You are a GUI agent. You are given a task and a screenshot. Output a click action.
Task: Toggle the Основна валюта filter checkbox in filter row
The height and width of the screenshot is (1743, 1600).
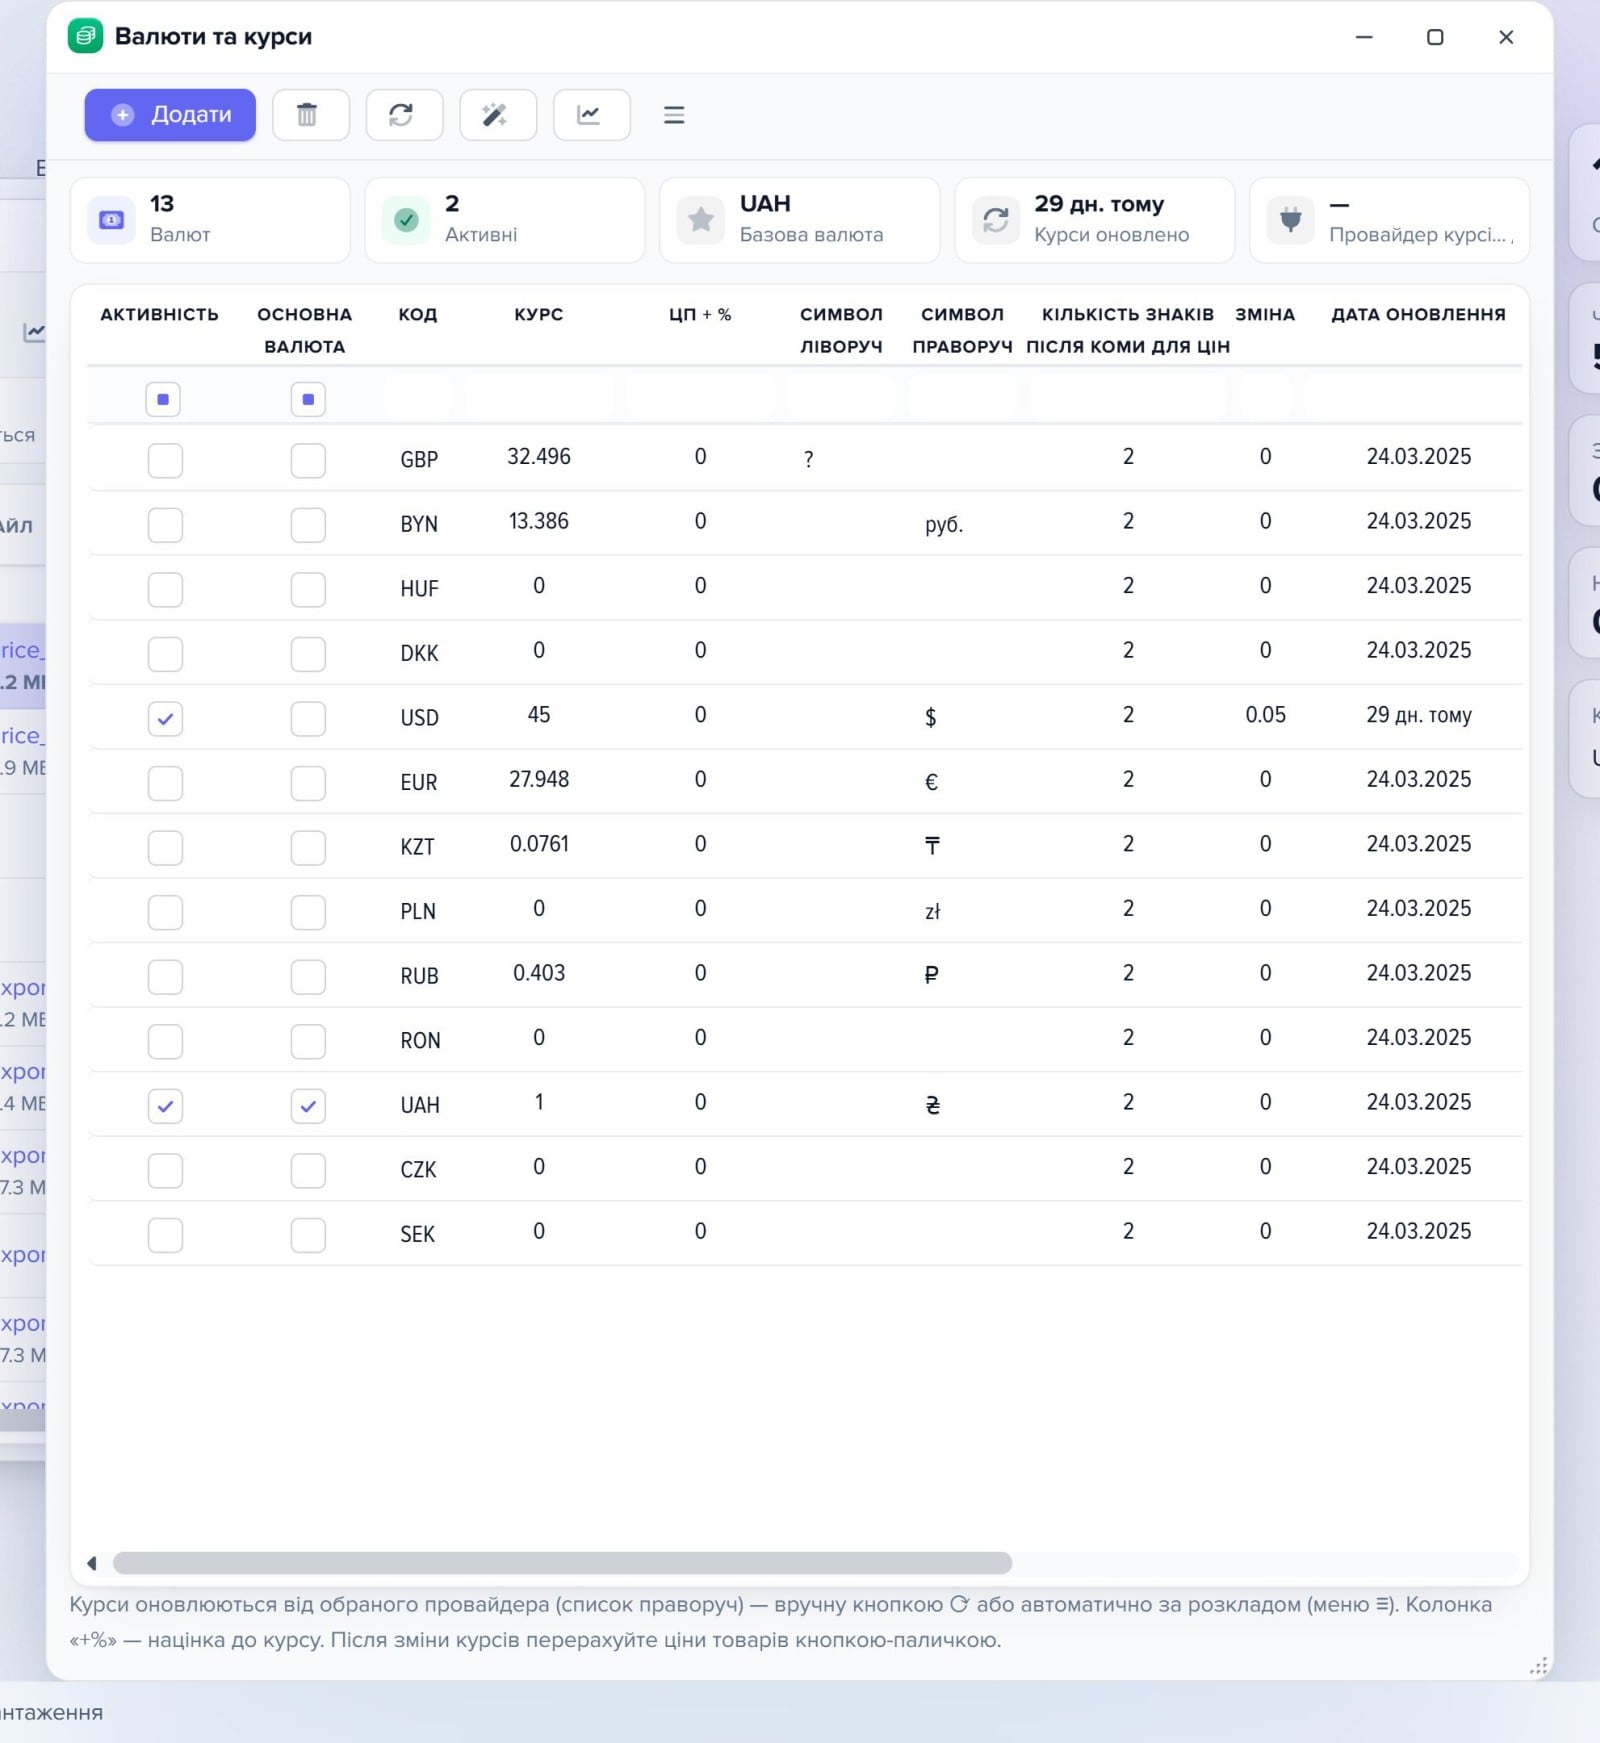[308, 399]
